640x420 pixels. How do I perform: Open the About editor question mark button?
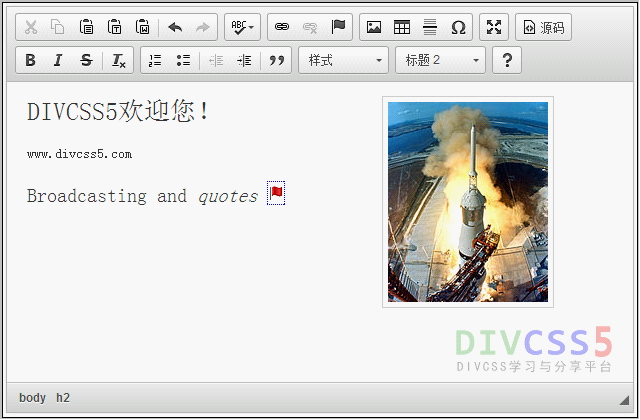click(x=507, y=61)
